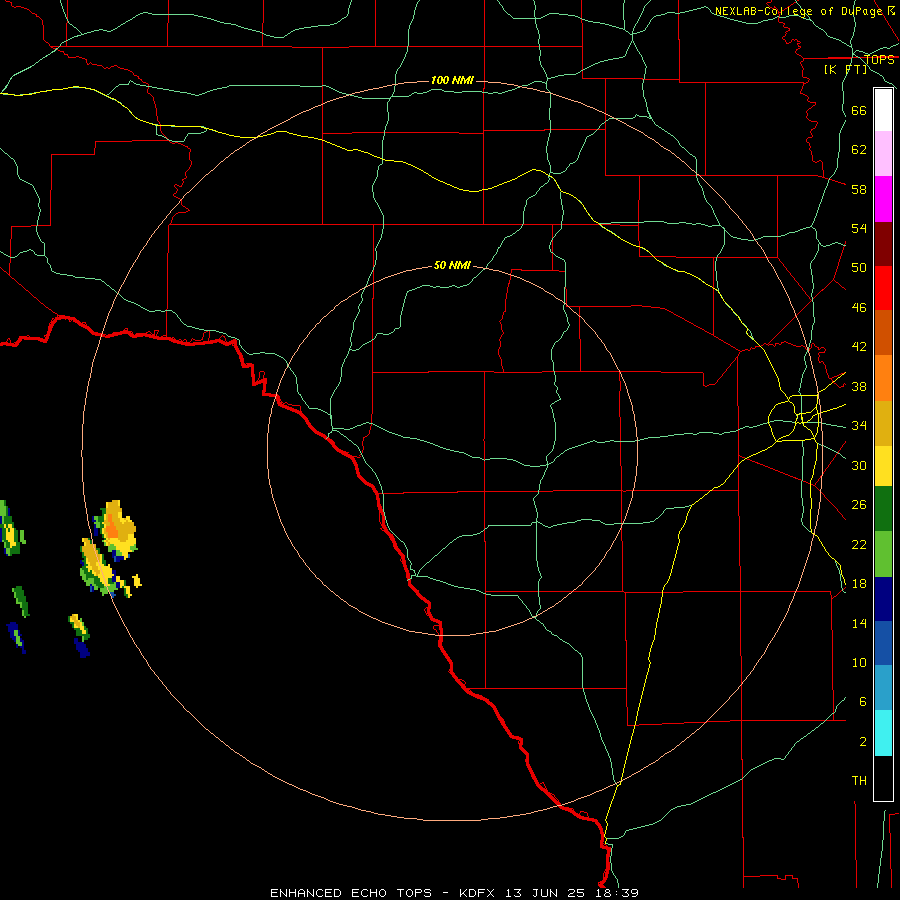The image size is (900, 900).
Task: Click legend value 54
Action: click(x=859, y=228)
